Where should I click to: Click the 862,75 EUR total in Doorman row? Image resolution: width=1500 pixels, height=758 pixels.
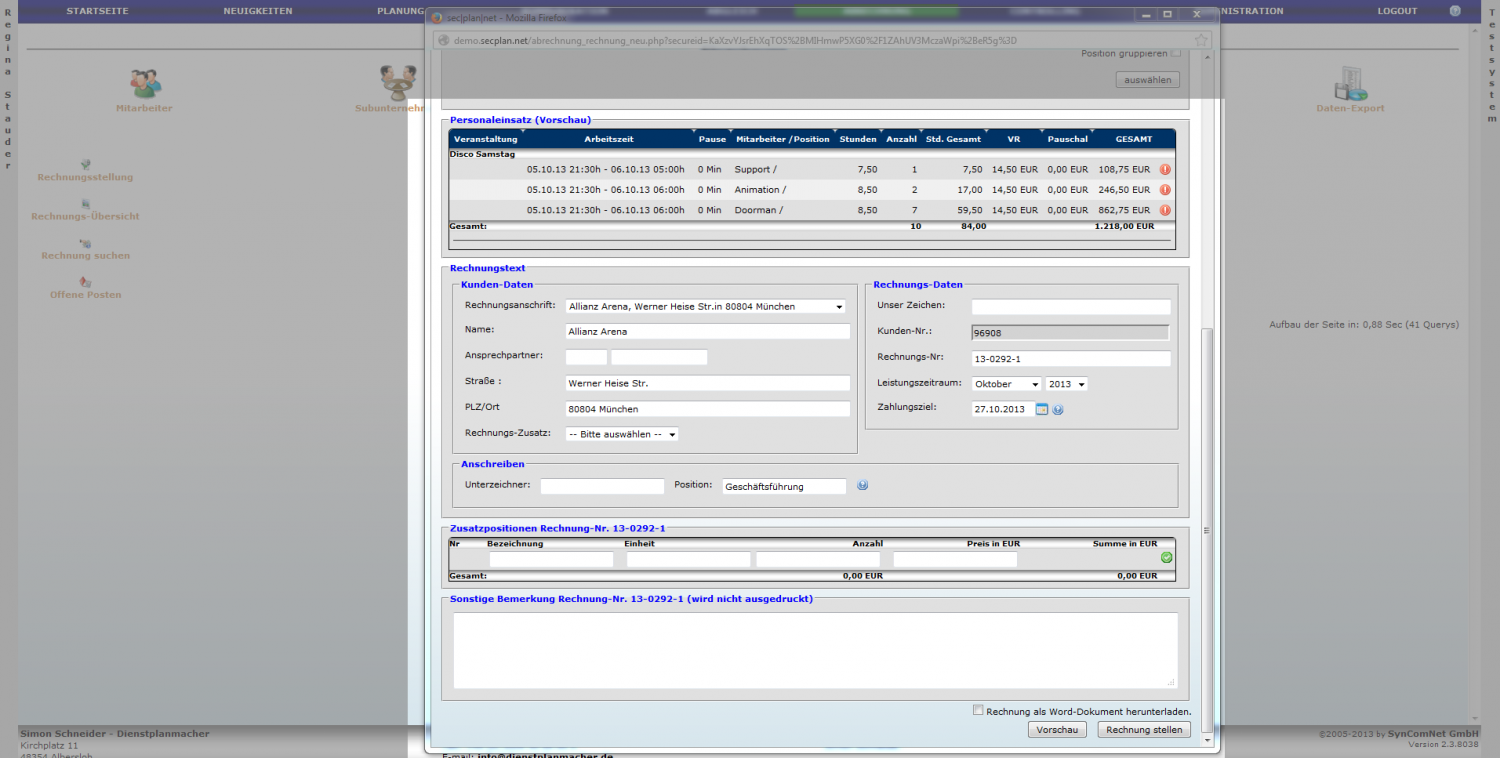(1124, 210)
